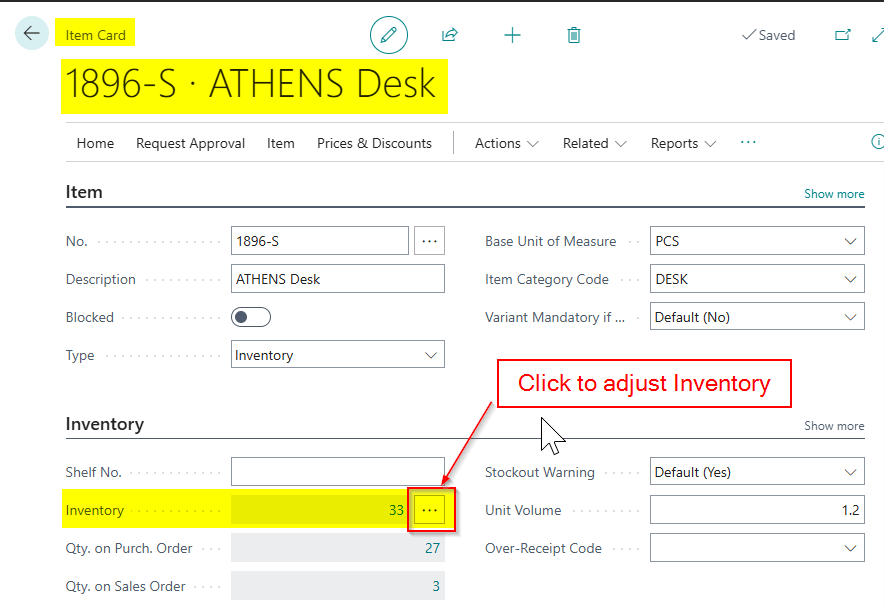The height and width of the screenshot is (612, 884).
Task: Select the Prices & Discounts menu
Action: [x=374, y=143]
